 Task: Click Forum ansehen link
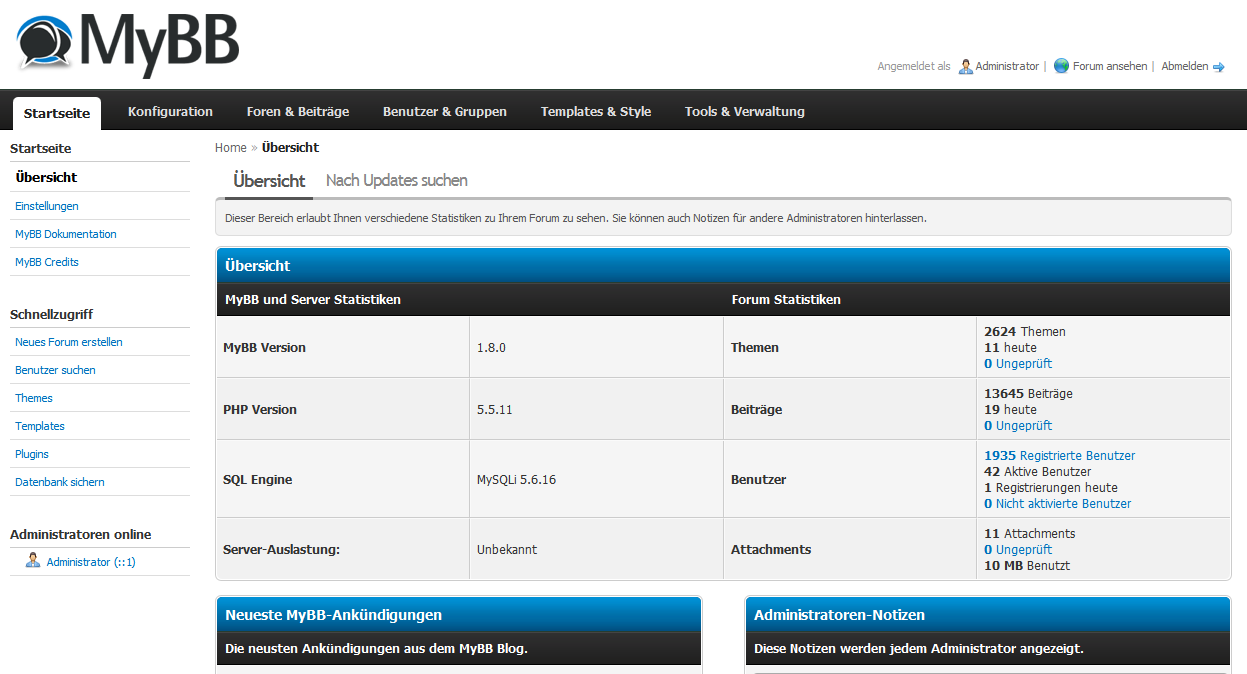[x=1110, y=67]
